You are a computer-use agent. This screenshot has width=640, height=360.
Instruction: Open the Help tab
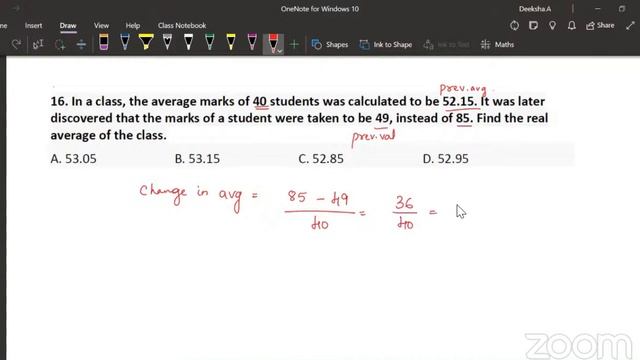(x=133, y=25)
